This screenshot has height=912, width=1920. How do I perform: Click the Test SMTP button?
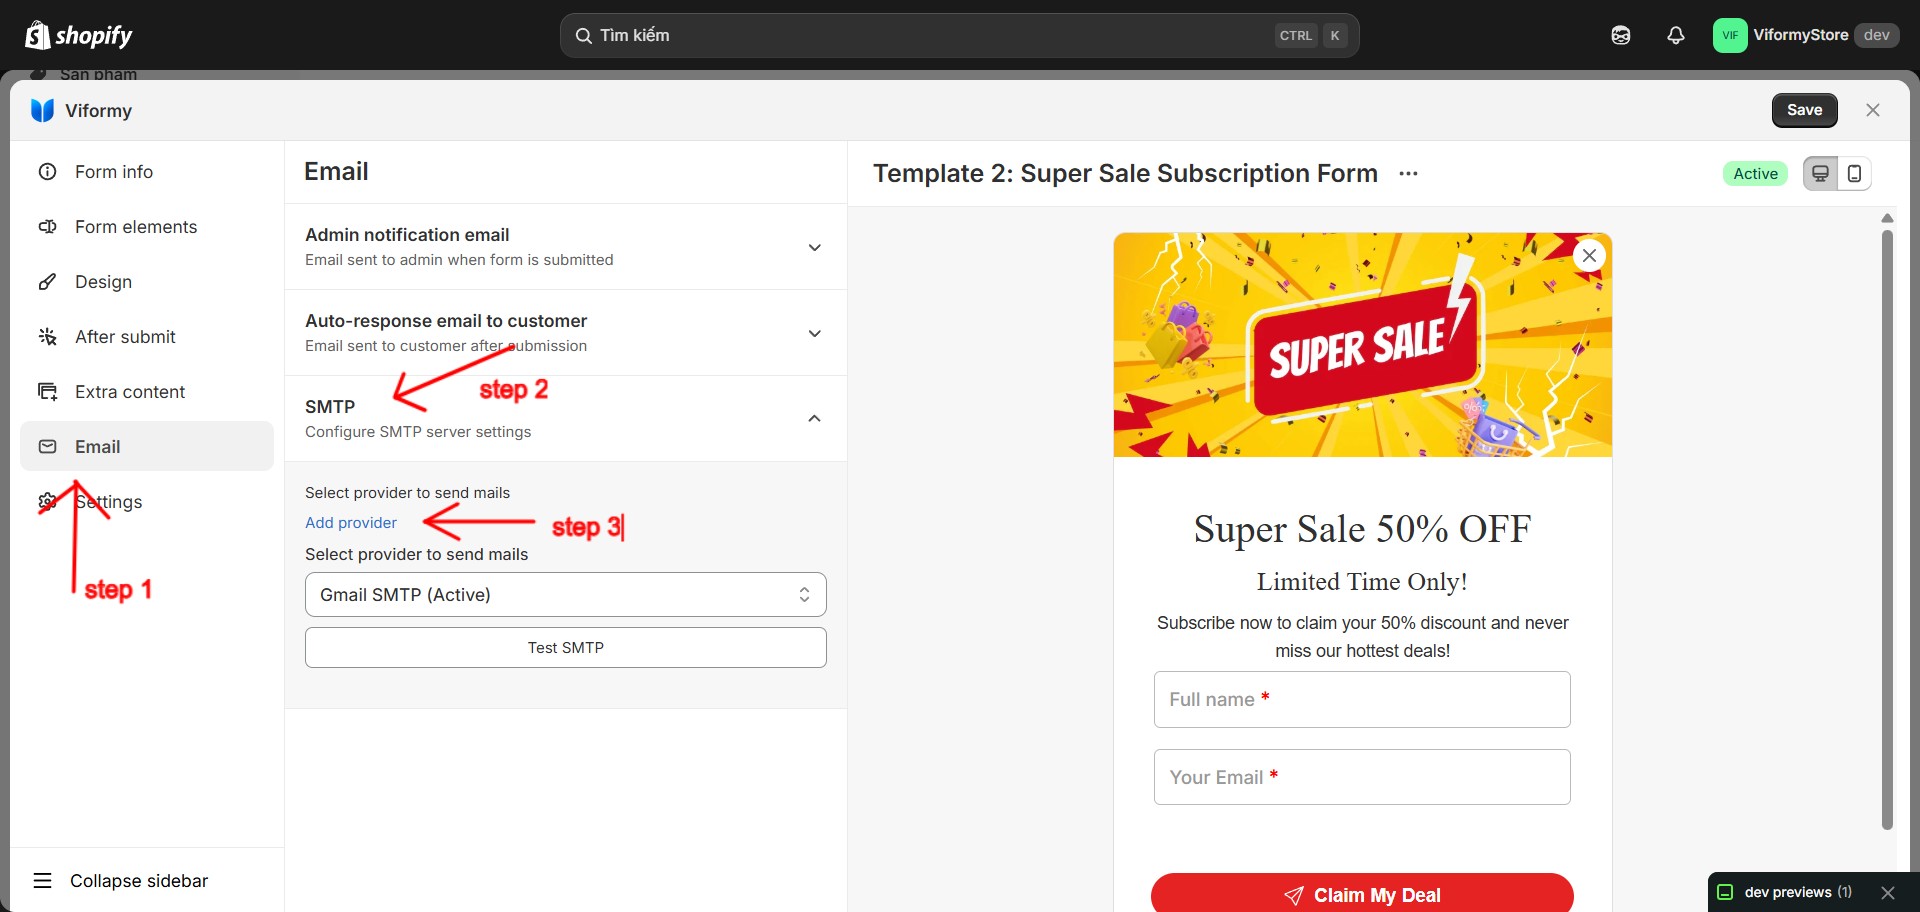point(566,648)
